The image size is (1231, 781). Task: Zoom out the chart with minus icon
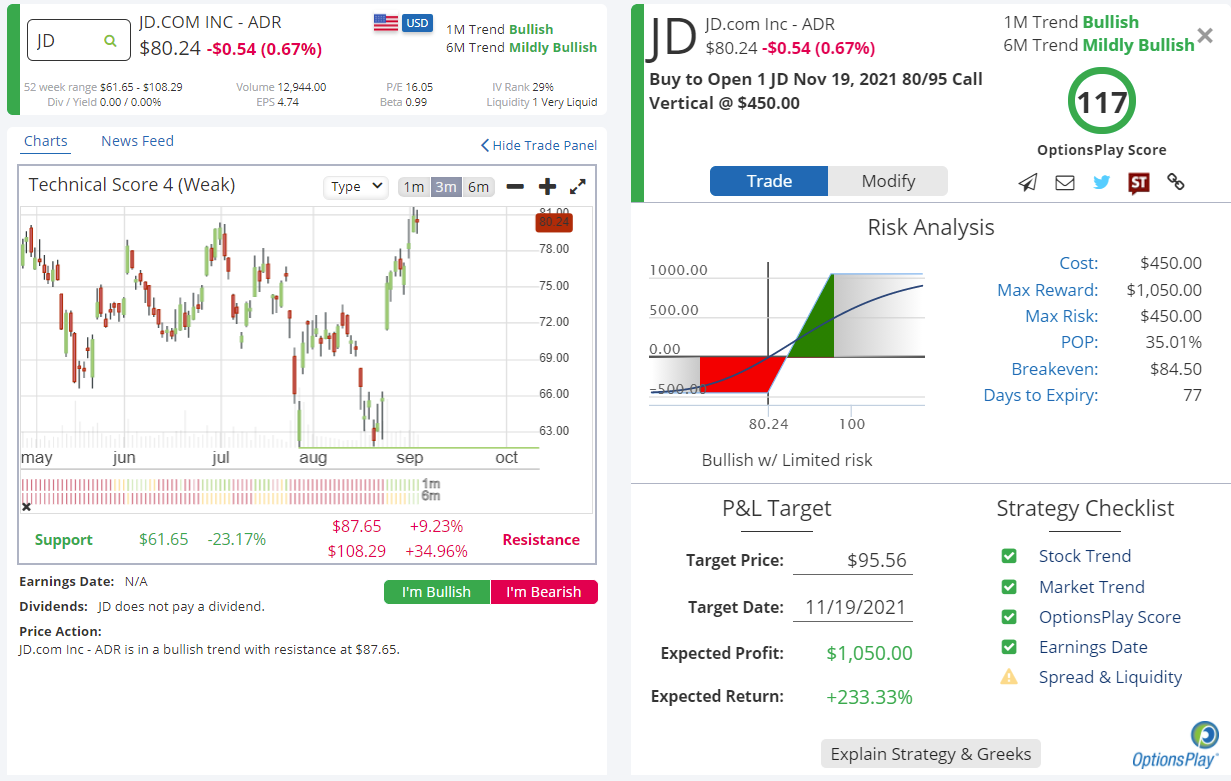point(515,186)
